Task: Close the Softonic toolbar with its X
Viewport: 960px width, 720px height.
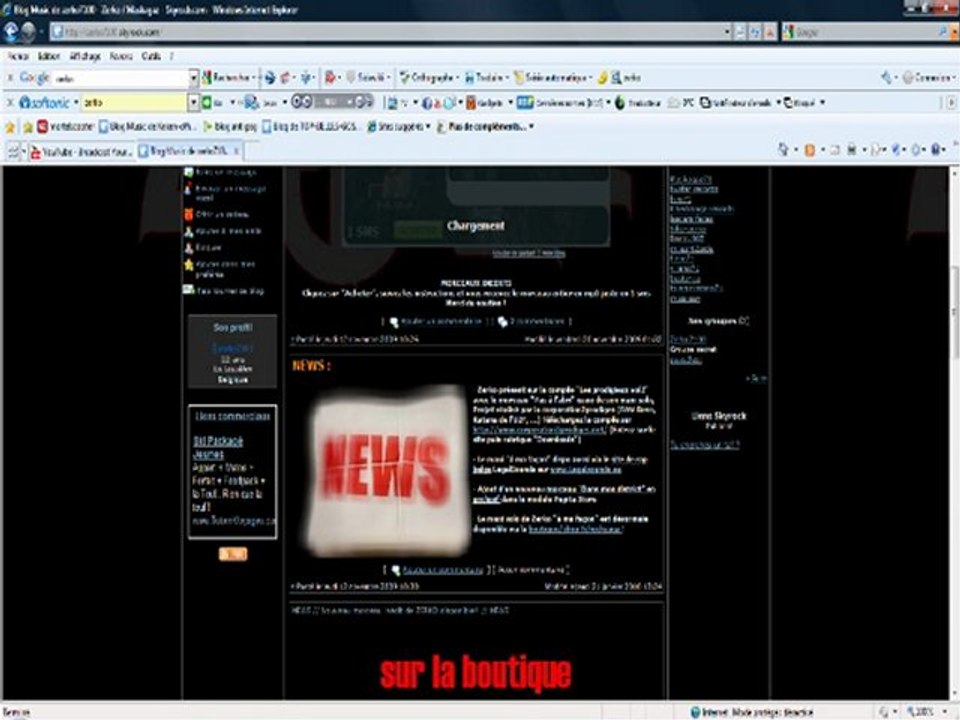Action: pyautogui.click(x=9, y=102)
